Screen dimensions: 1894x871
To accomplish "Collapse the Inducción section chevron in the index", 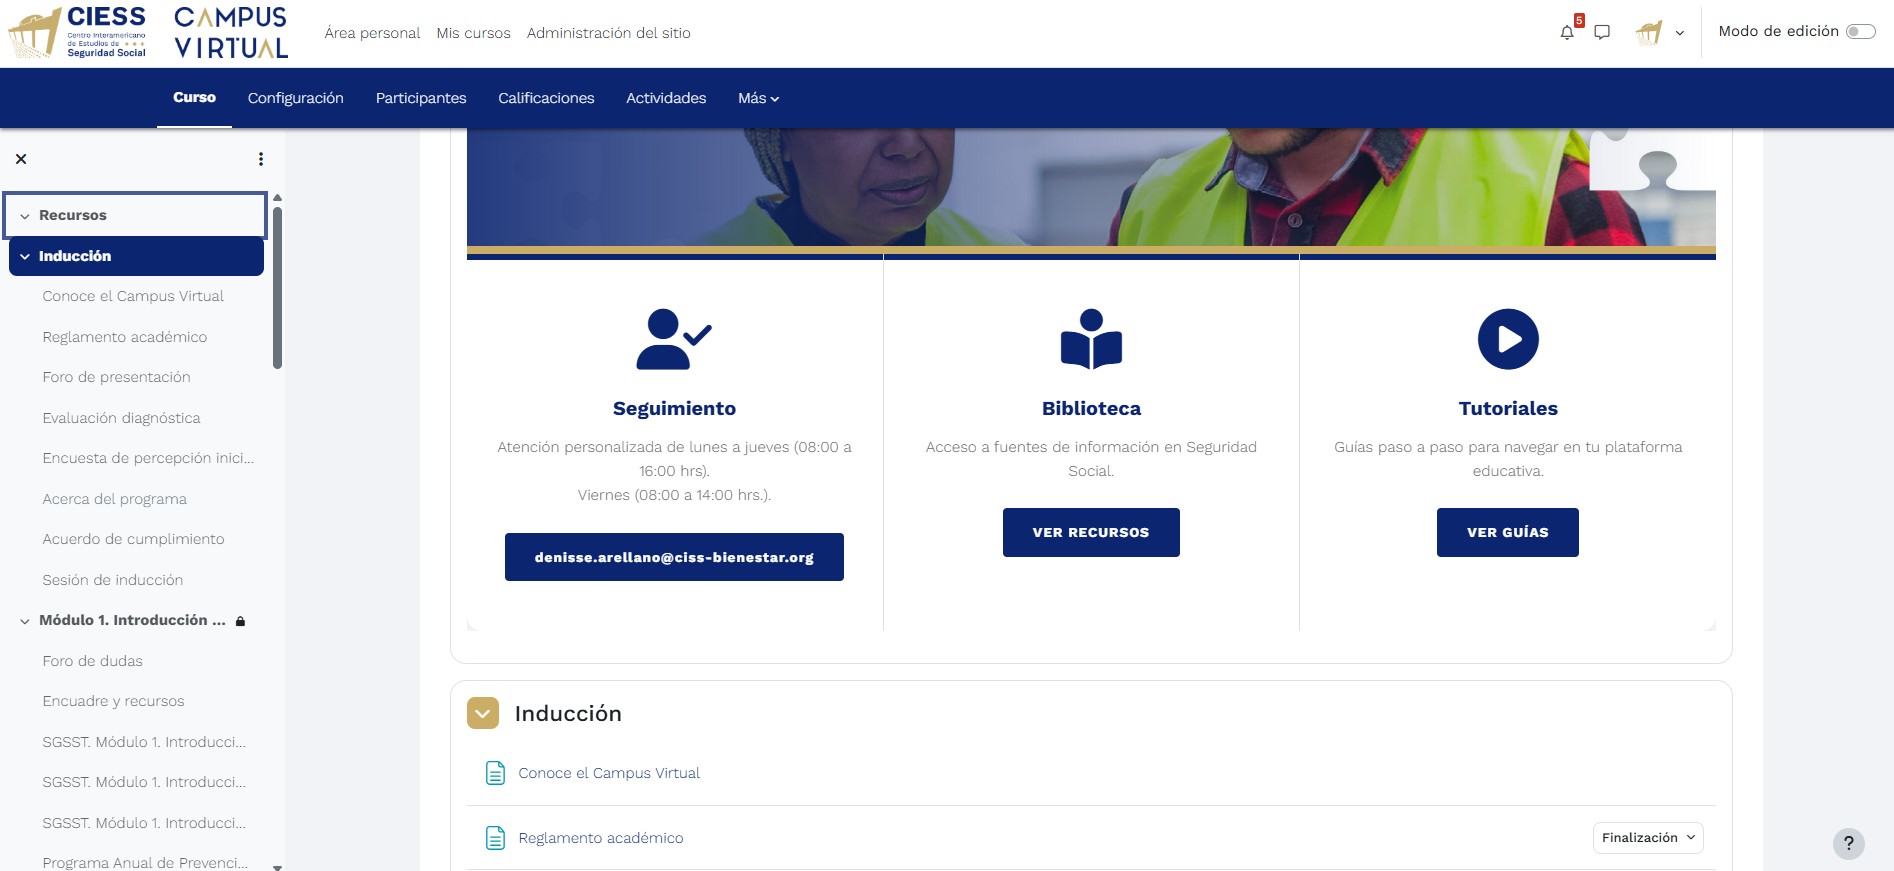I will point(25,257).
